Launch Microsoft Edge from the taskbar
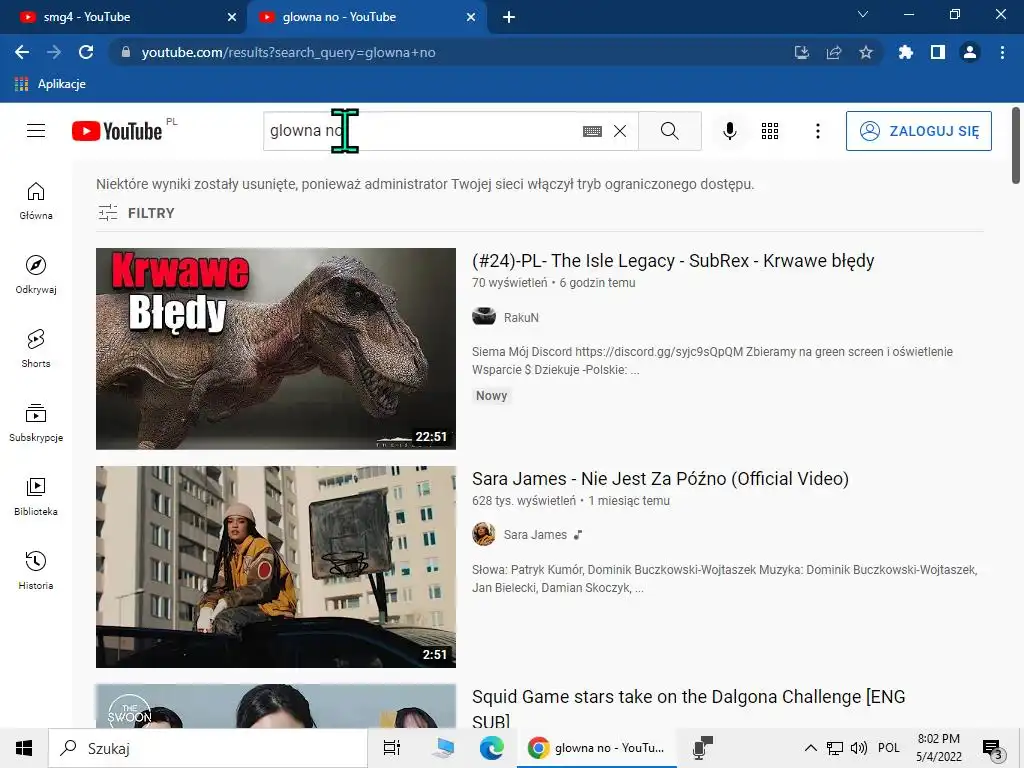 pos(492,748)
